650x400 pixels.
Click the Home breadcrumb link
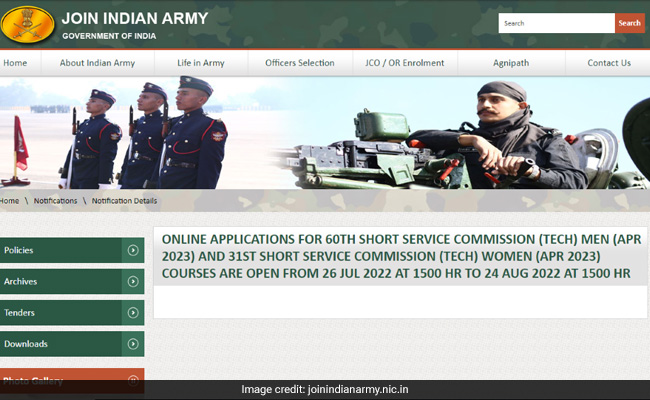click(x=10, y=201)
